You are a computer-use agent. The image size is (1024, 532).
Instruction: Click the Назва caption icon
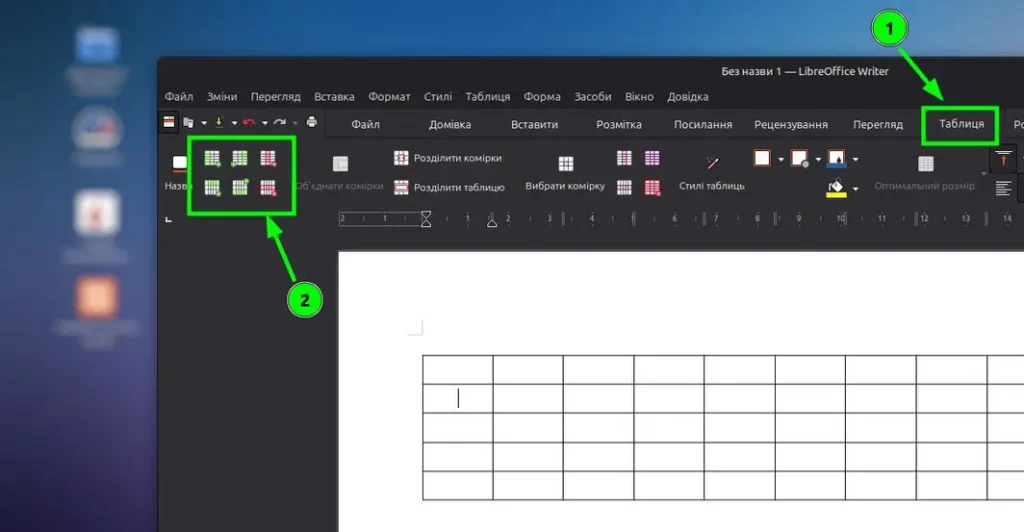pyautogui.click(x=179, y=162)
